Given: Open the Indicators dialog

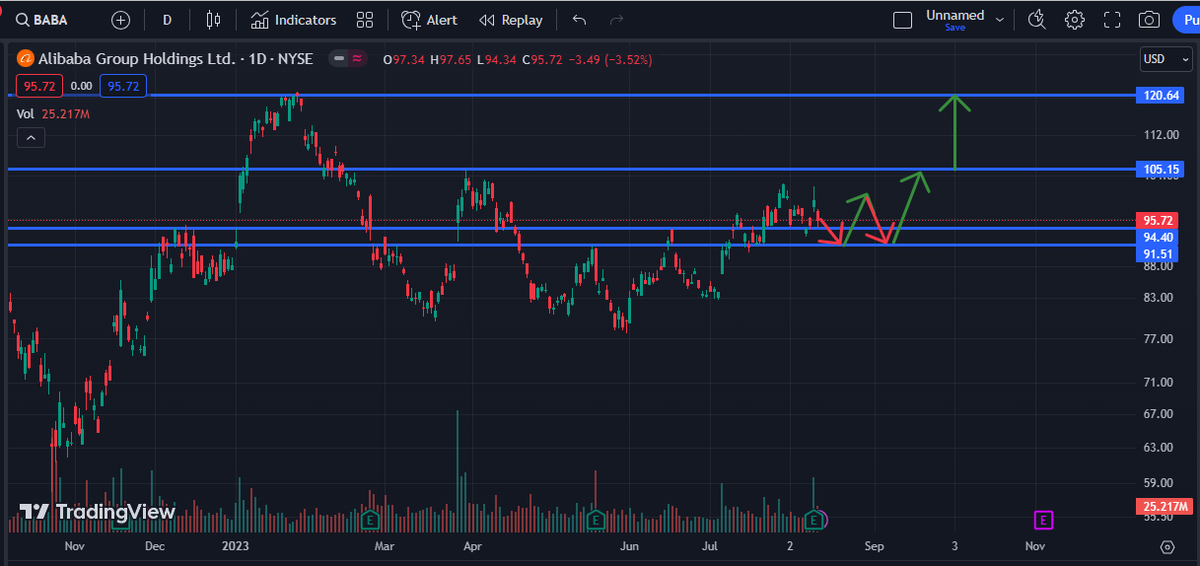Looking at the screenshot, I should pos(293,20).
